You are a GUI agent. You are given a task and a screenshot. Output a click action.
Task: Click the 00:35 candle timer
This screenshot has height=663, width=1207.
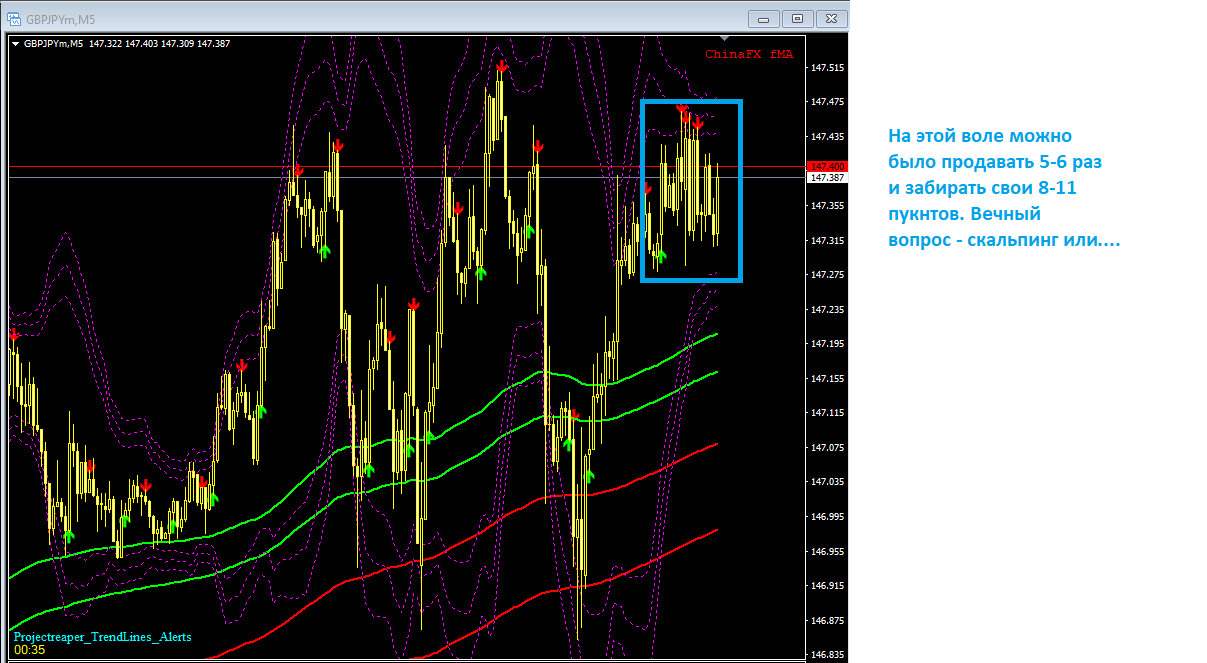[30, 650]
